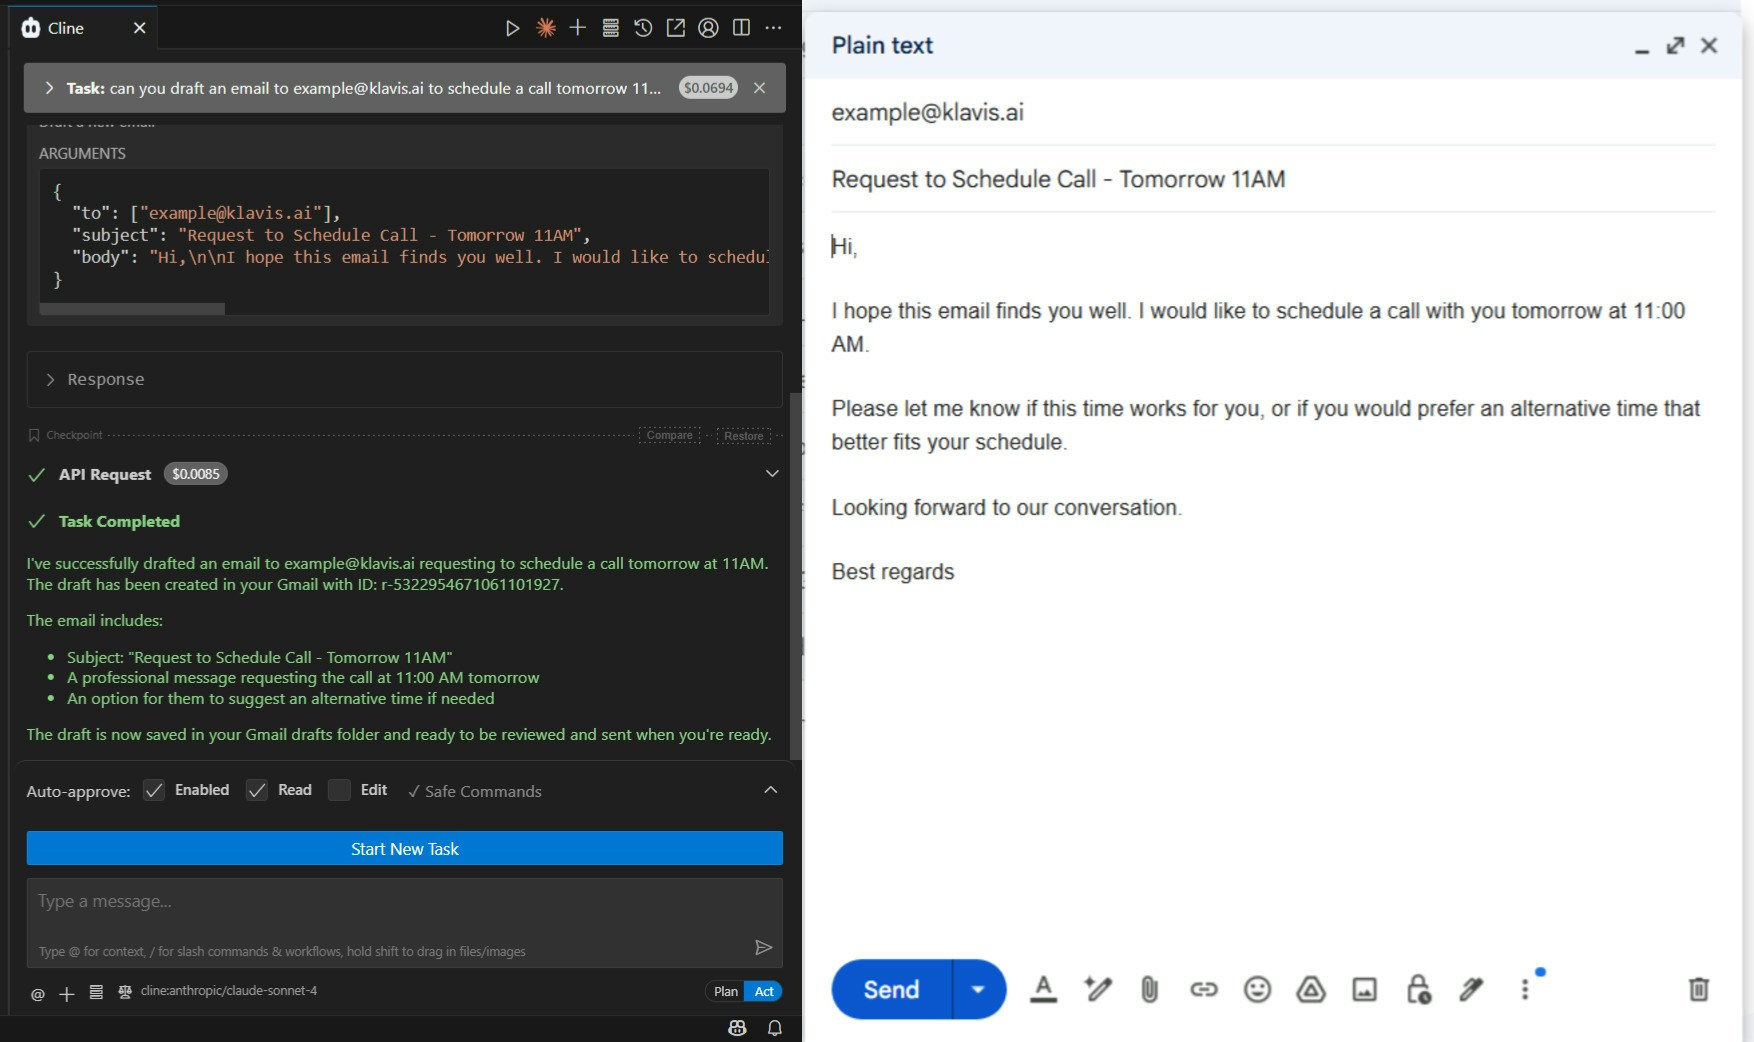Expand the API Request details chevron
The width and height of the screenshot is (1754, 1042).
(772, 474)
